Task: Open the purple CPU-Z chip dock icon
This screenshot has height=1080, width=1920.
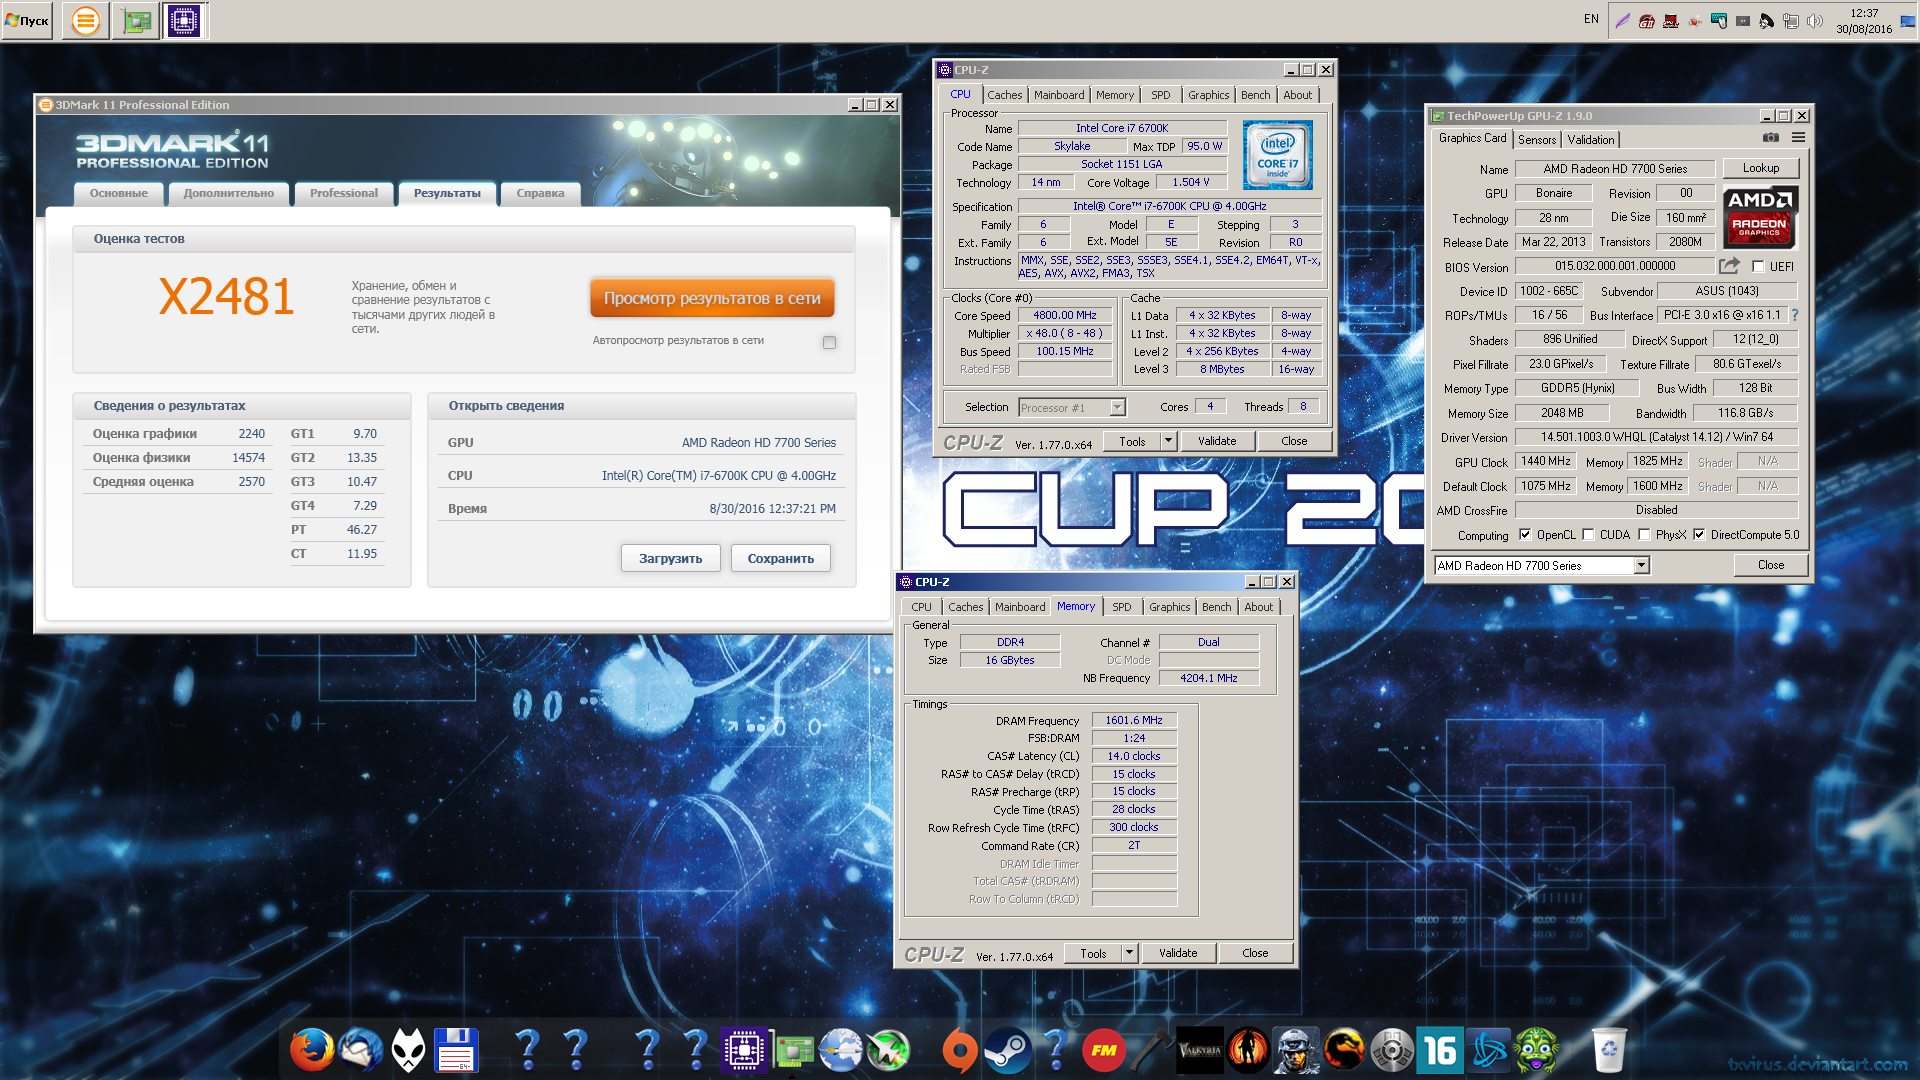Action: click(744, 1050)
